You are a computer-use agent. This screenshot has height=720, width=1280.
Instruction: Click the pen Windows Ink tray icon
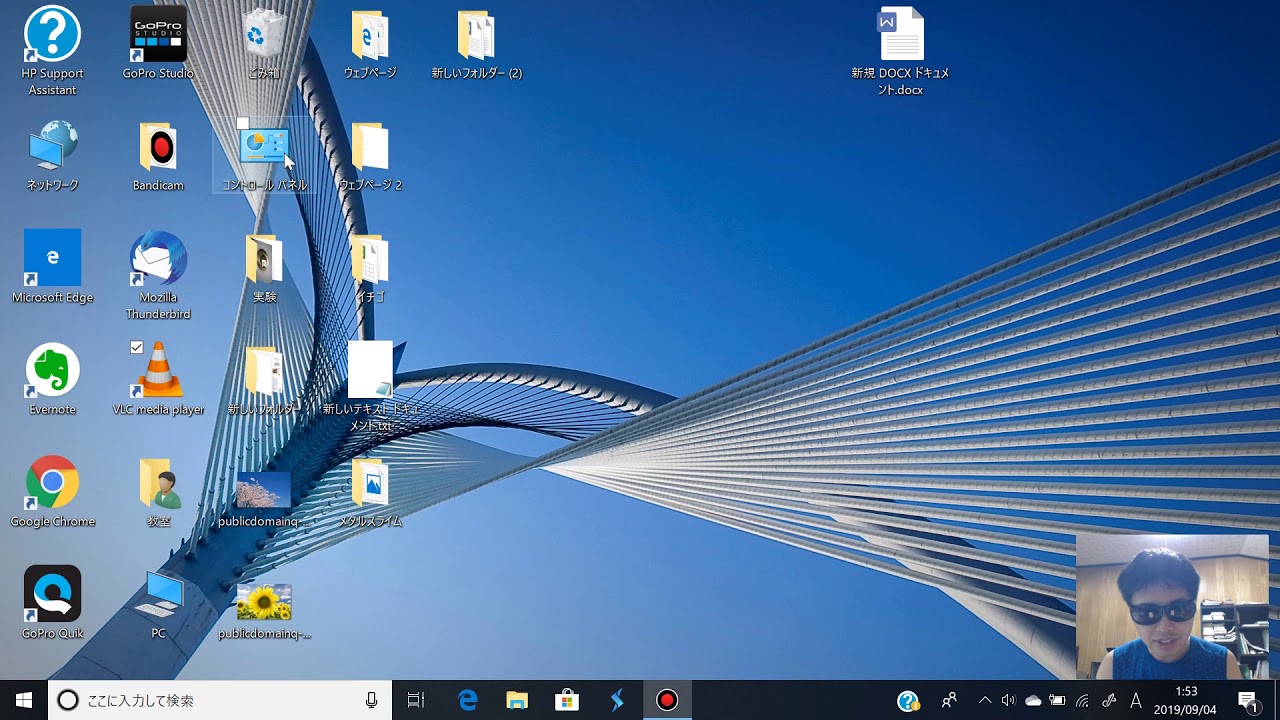click(x=1109, y=700)
